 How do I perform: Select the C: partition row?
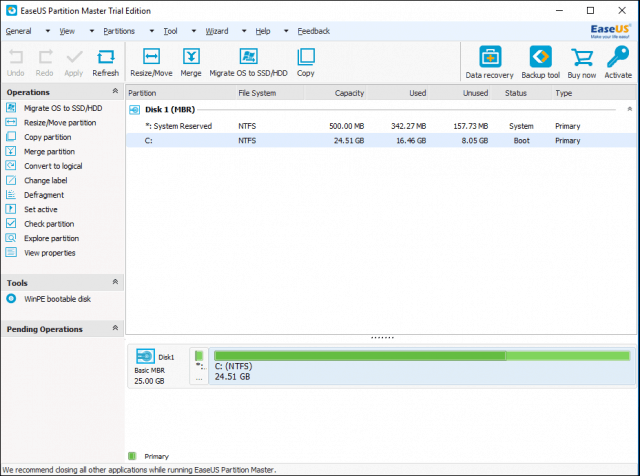tap(381, 140)
